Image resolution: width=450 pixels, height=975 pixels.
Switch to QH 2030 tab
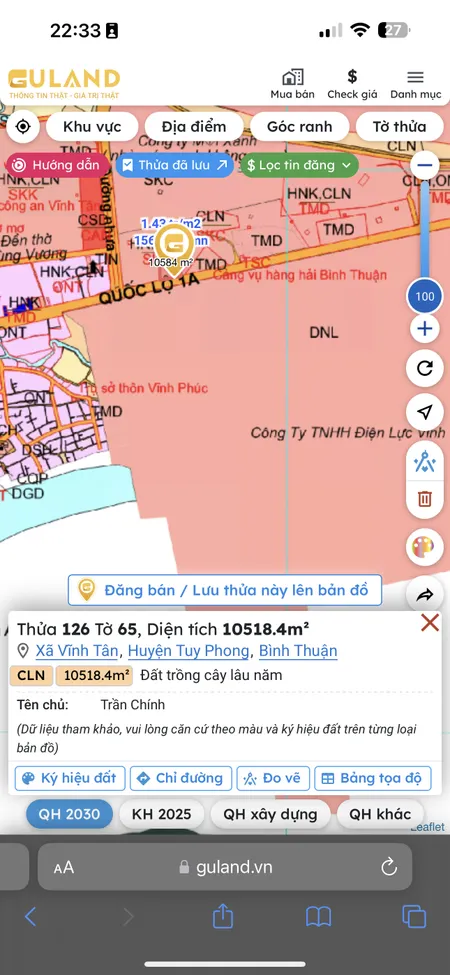click(x=70, y=814)
